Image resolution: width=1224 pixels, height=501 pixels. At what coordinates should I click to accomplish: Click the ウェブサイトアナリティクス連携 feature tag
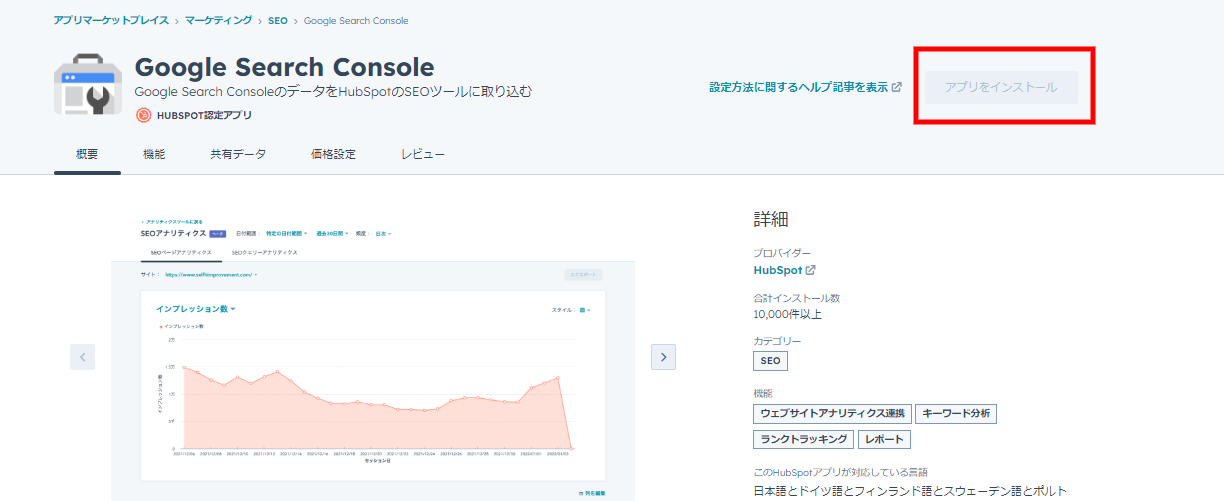pyautogui.click(x=832, y=413)
